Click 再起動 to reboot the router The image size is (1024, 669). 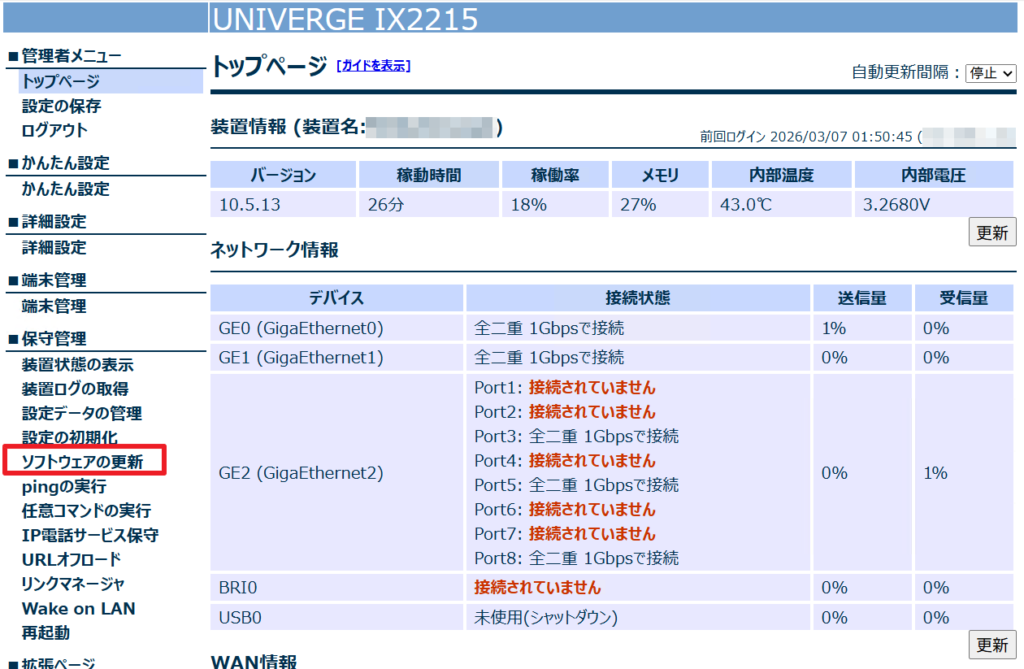tap(46, 633)
